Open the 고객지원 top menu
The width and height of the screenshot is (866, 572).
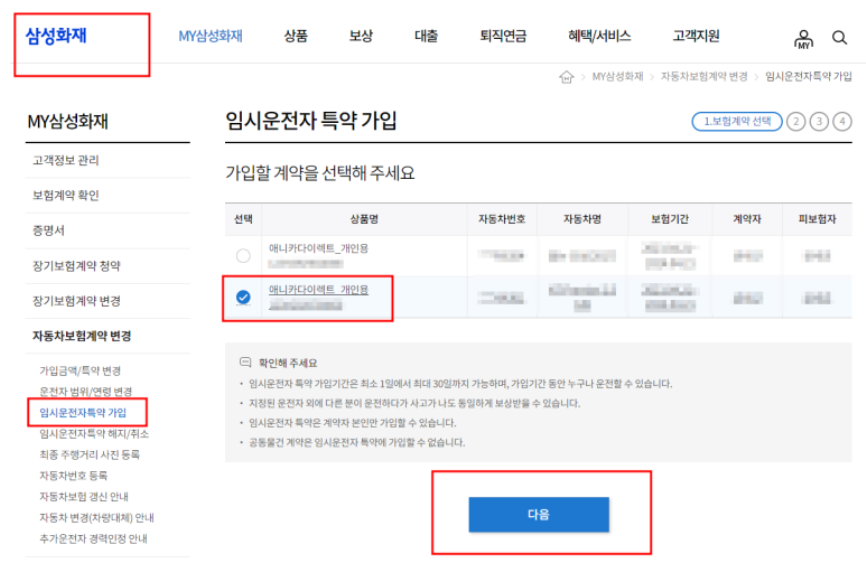coord(696,36)
